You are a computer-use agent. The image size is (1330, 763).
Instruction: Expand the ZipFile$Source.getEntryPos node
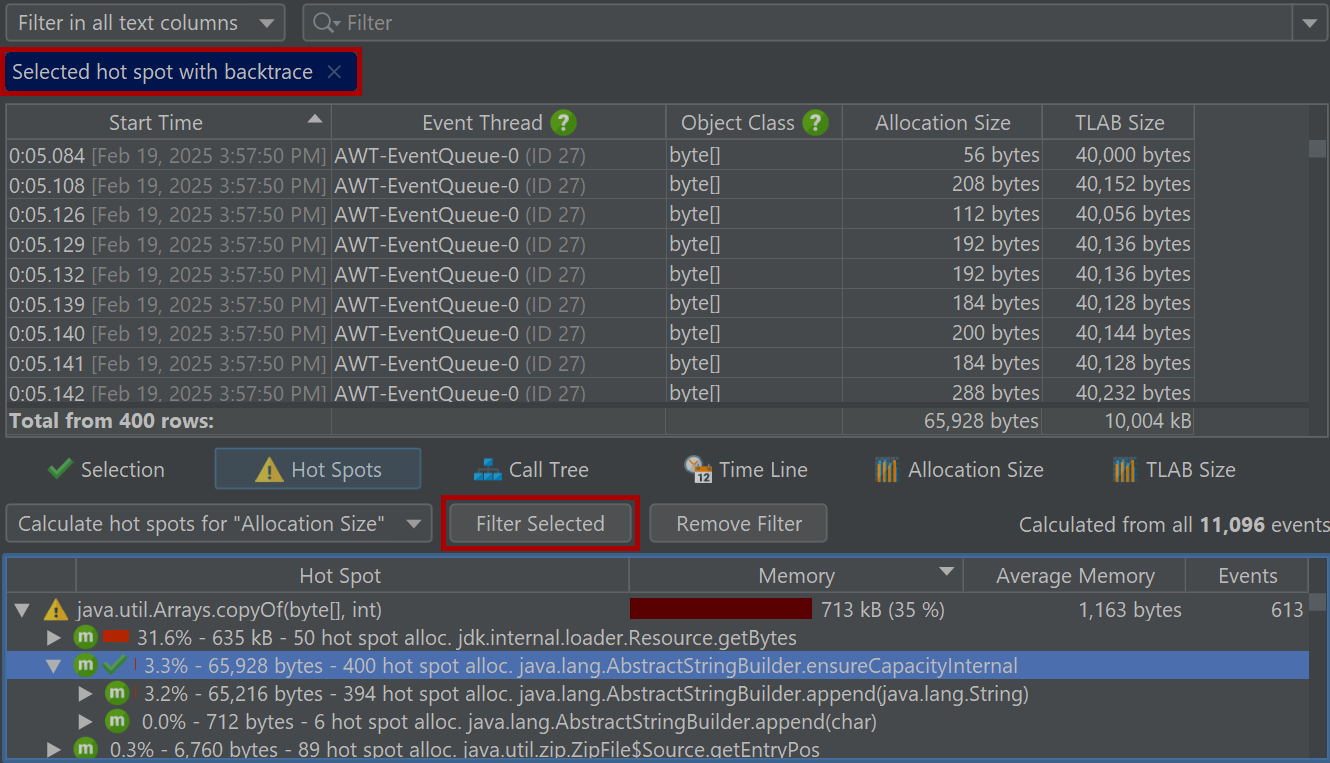pyautogui.click(x=55, y=749)
